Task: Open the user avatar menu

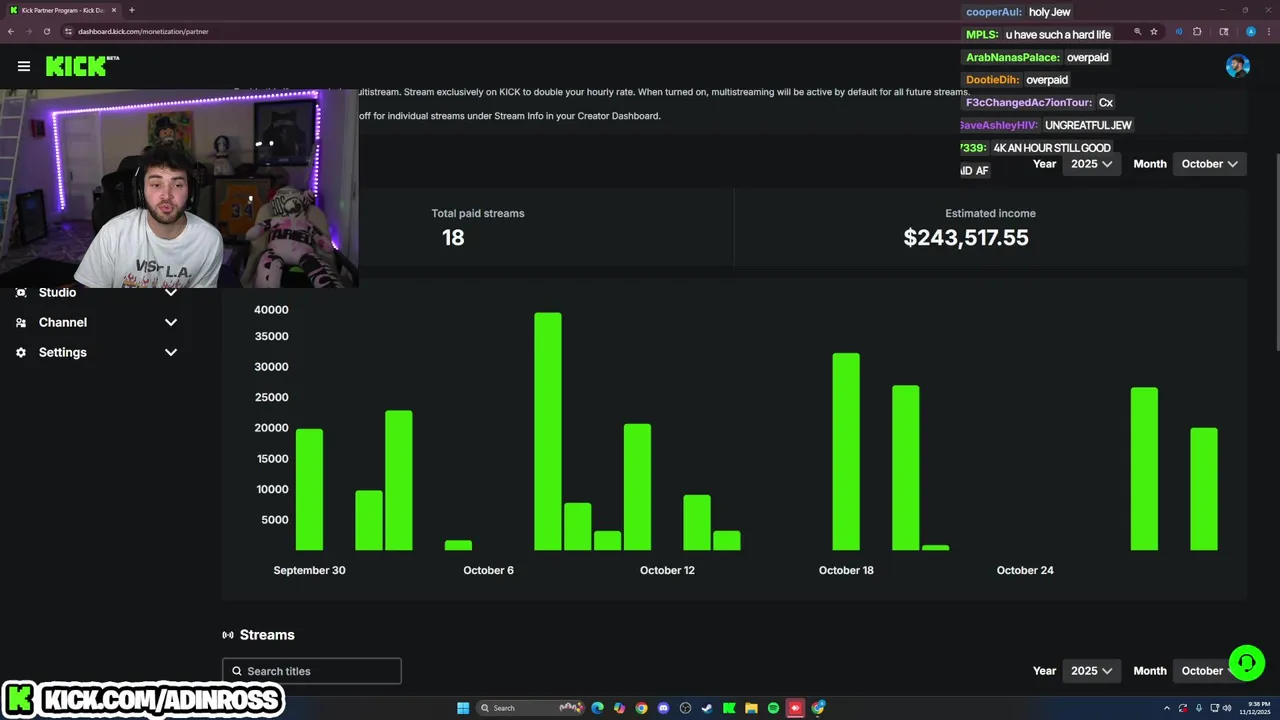Action: point(1237,66)
